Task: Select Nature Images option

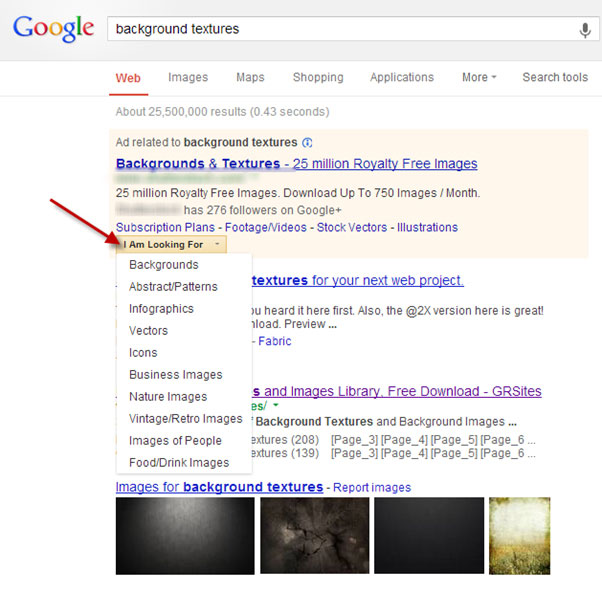Action: [168, 397]
